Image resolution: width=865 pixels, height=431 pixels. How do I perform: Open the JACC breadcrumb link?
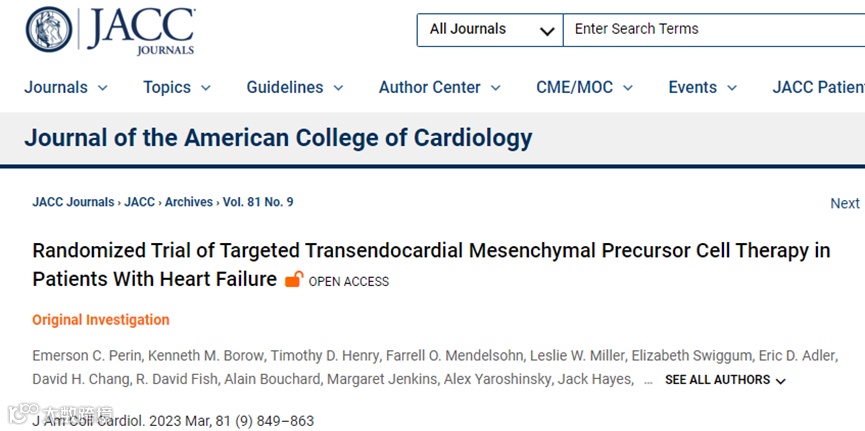click(x=140, y=202)
